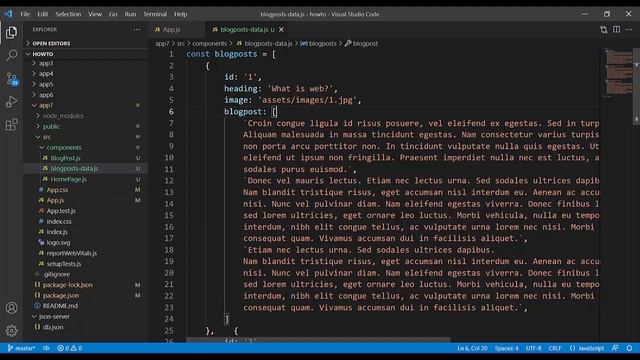
Task: Open changes compare icon in editor toolbar
Action: 604,29
